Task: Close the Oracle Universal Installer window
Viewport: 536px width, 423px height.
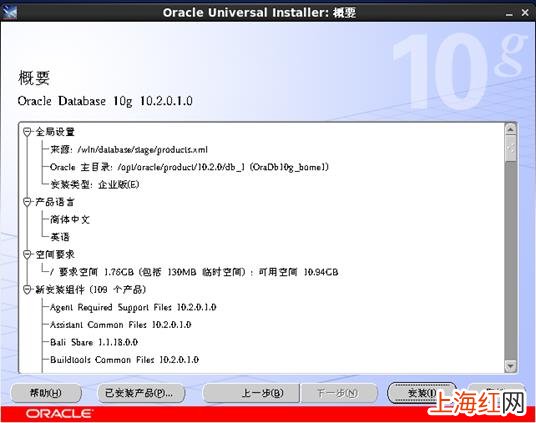Action: click(x=525, y=13)
